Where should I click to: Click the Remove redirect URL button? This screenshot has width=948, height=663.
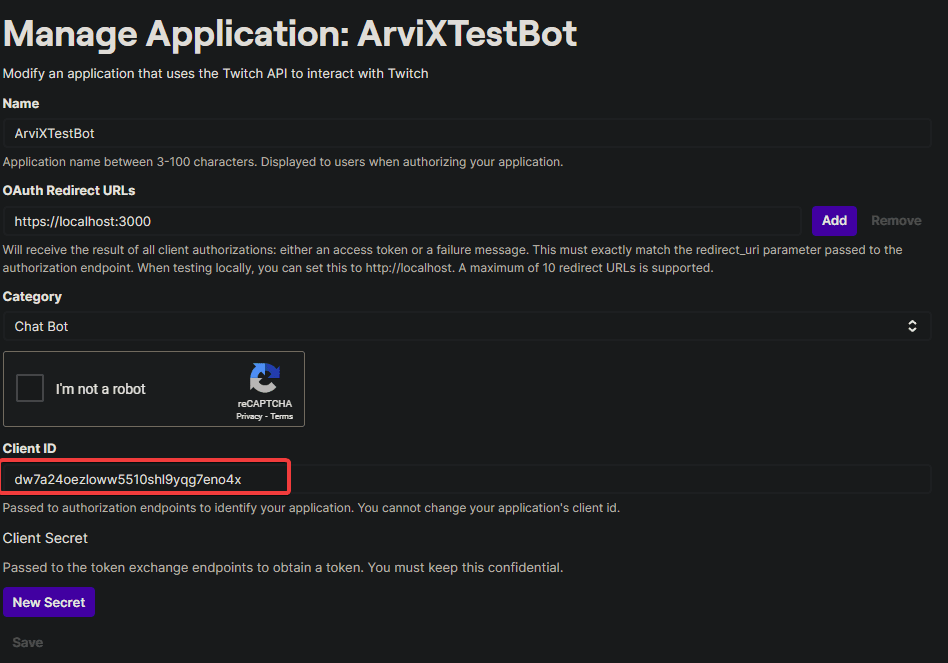(896, 221)
